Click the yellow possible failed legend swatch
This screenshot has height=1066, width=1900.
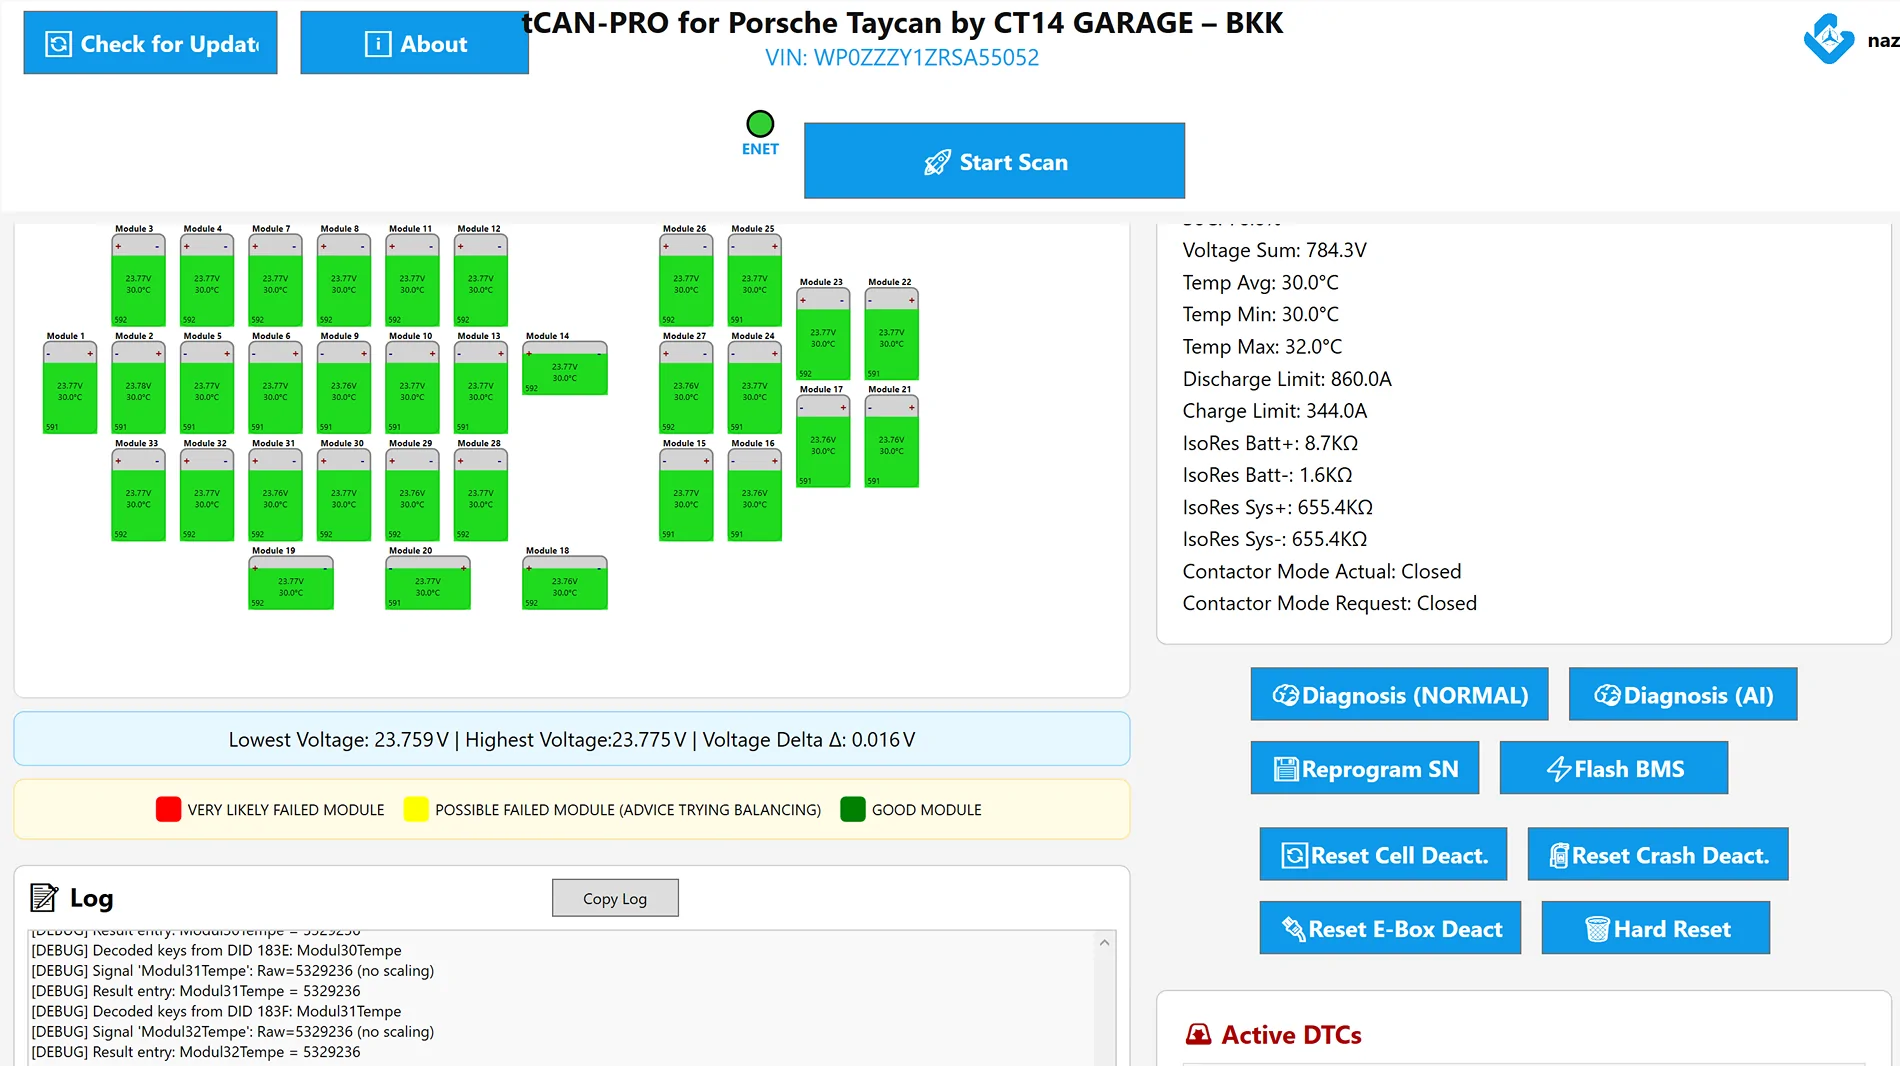[x=416, y=809]
